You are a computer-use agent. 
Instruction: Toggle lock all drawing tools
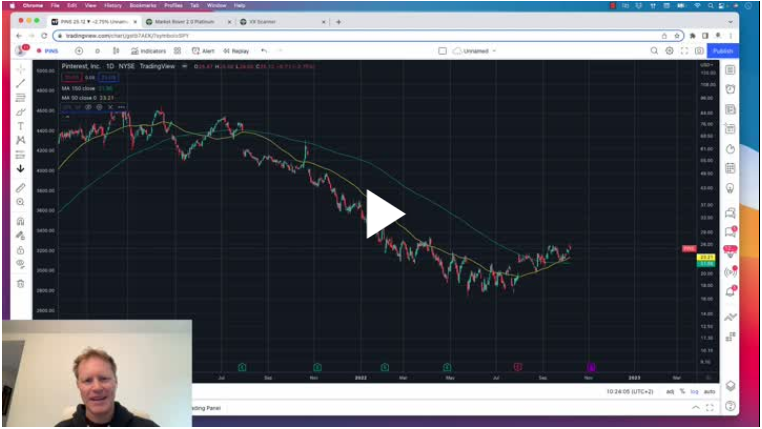(20, 250)
